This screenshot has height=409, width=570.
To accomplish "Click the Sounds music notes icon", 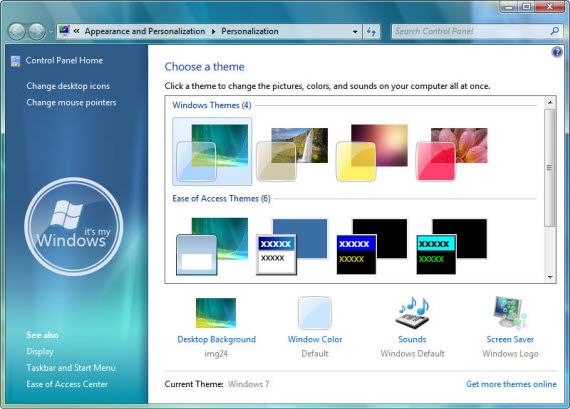I will 413,313.
